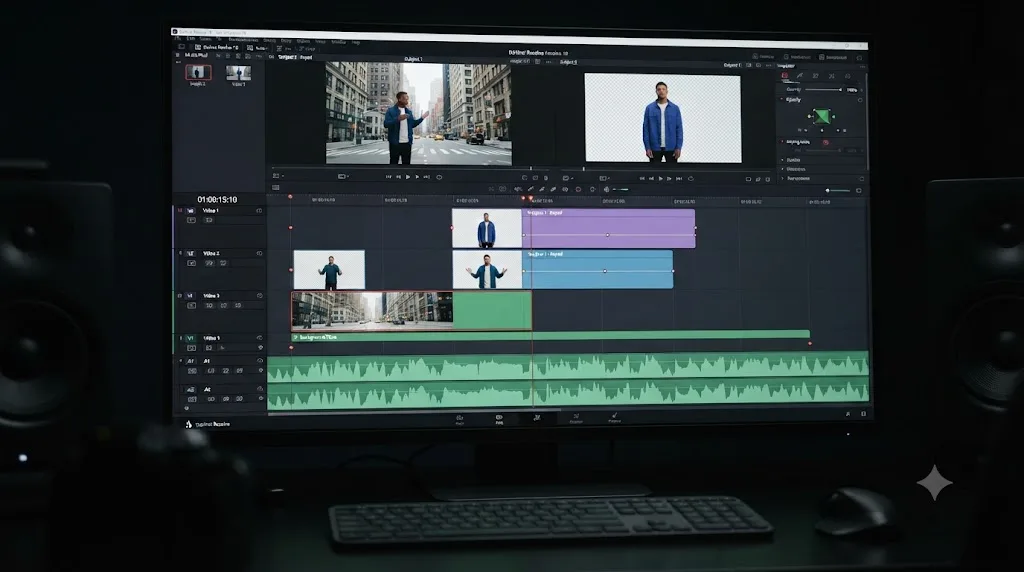Click the grid-view icon in the top toolbar
This screenshot has height=572, width=1024.
pos(279,48)
